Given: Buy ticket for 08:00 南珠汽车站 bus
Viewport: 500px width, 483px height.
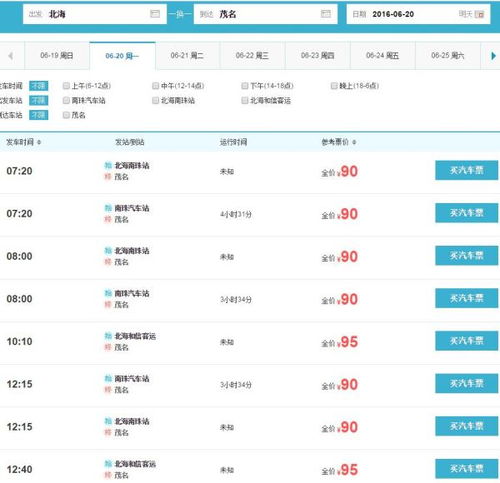Looking at the screenshot, I should click(x=466, y=298).
